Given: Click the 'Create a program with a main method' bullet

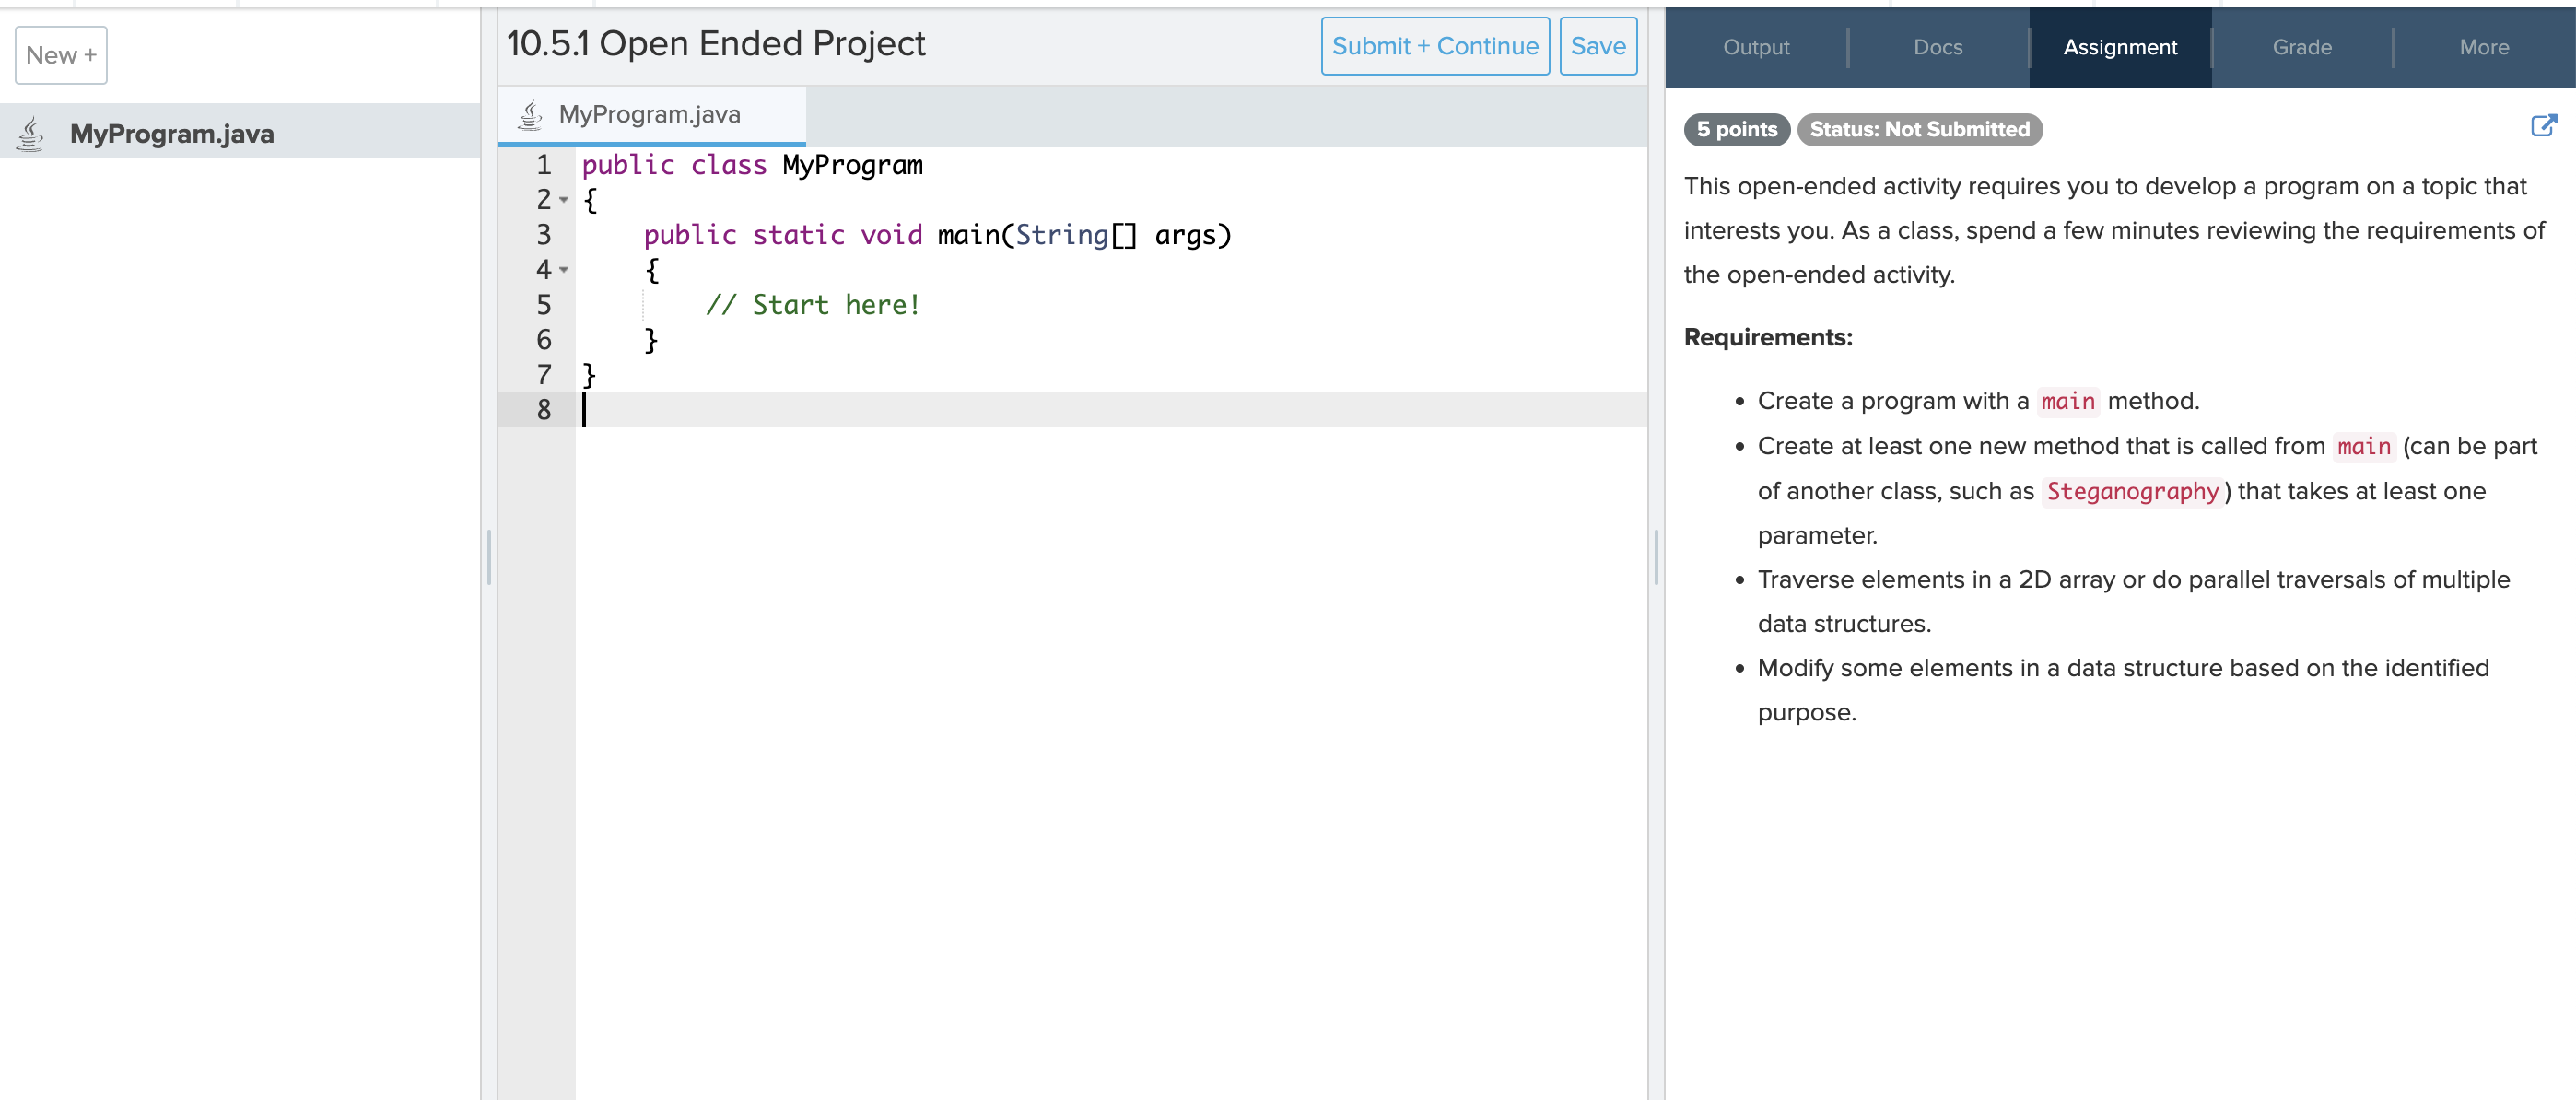Looking at the screenshot, I should click(1978, 401).
